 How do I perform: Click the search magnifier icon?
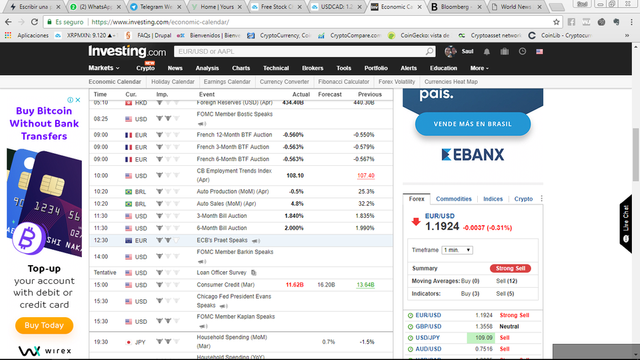tap(429, 51)
